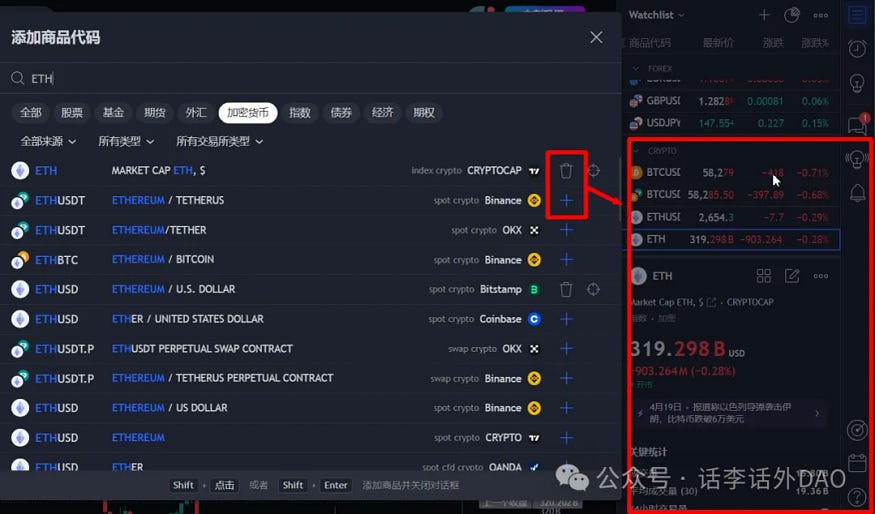The height and width of the screenshot is (514, 875).
Task: Open notifications bell sidebar icon
Action: (x=857, y=193)
